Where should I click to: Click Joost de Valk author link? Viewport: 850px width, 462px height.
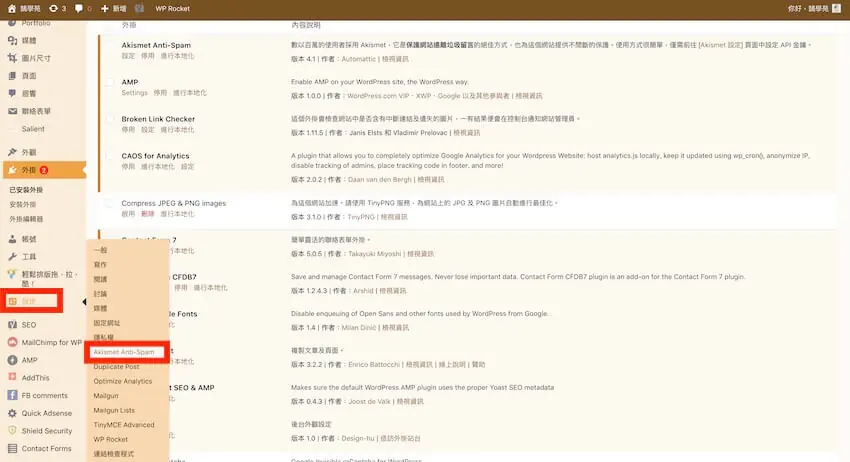[369, 401]
